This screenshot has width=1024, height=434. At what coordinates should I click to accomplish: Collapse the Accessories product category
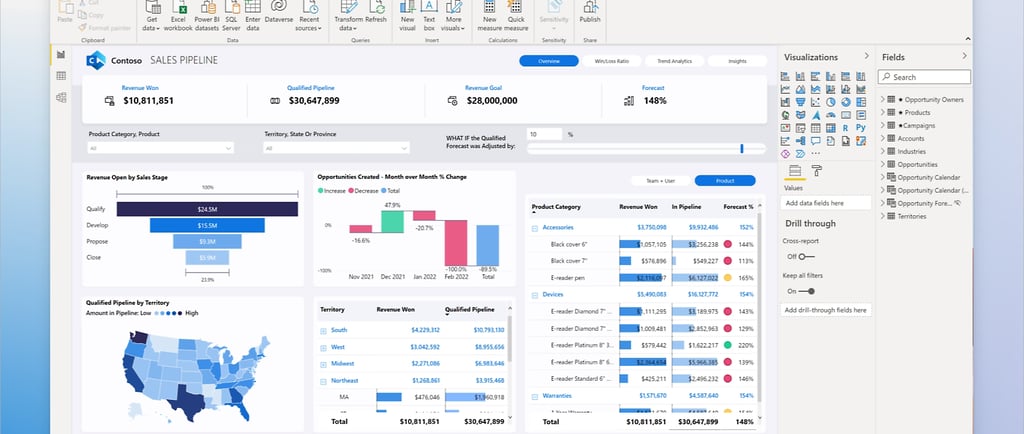(x=535, y=228)
